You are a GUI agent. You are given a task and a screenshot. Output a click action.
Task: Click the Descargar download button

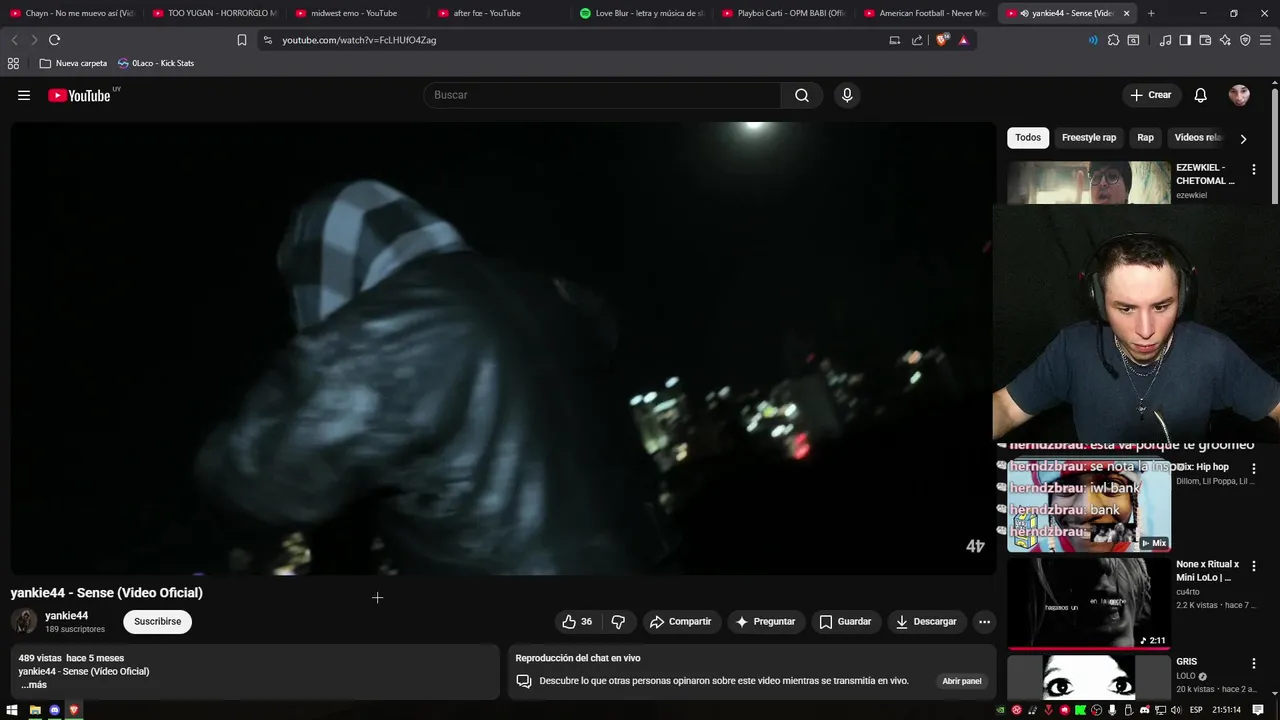pos(926,622)
